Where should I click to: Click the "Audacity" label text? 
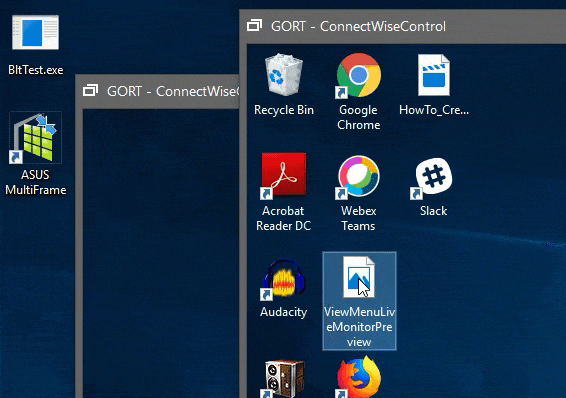[x=284, y=312]
